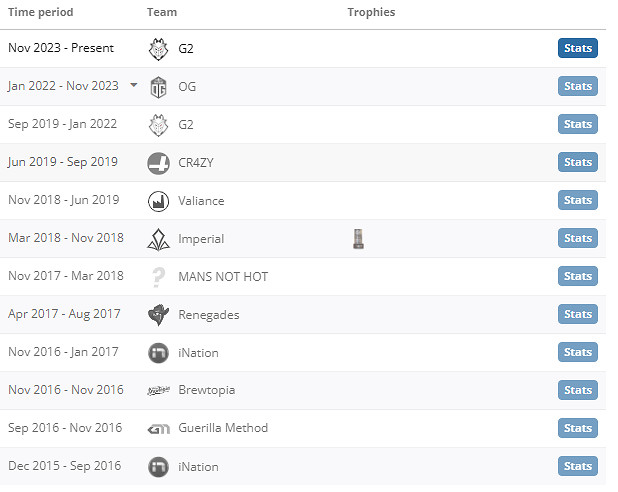
Task: Click the Renegades team logo
Action: [x=158, y=314]
